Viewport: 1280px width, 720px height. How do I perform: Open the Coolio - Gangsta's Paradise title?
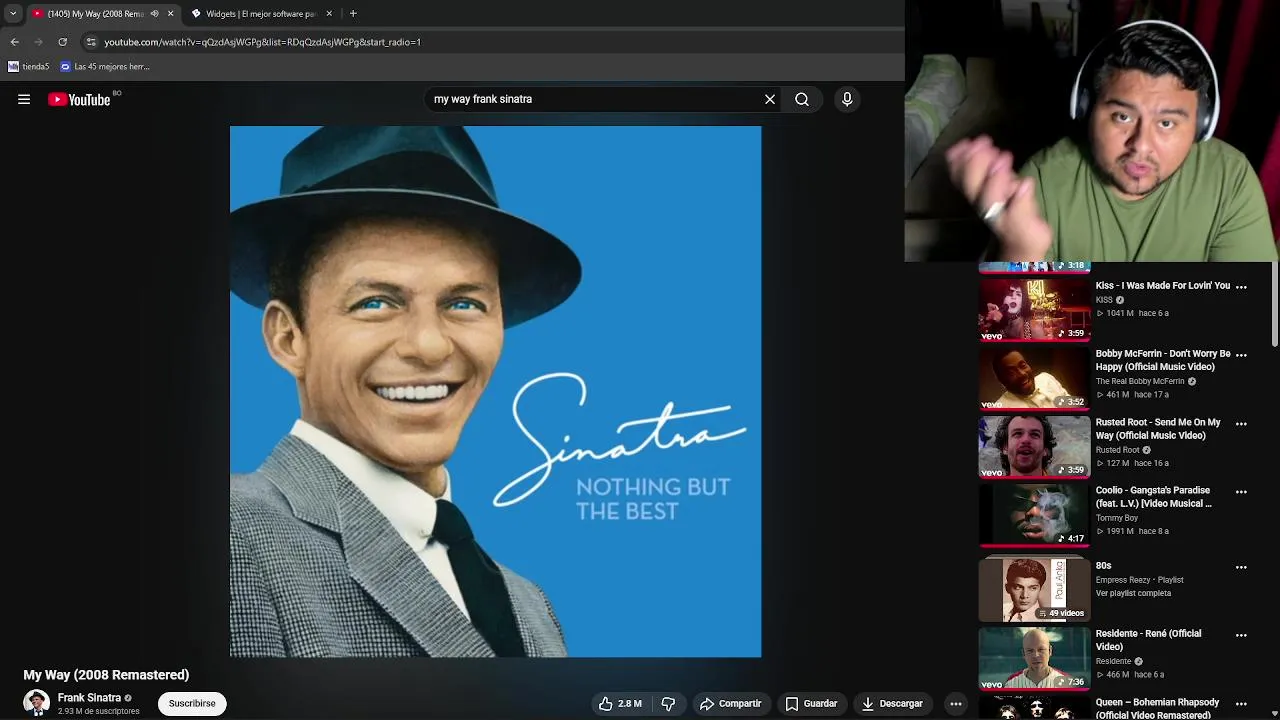[1153, 497]
